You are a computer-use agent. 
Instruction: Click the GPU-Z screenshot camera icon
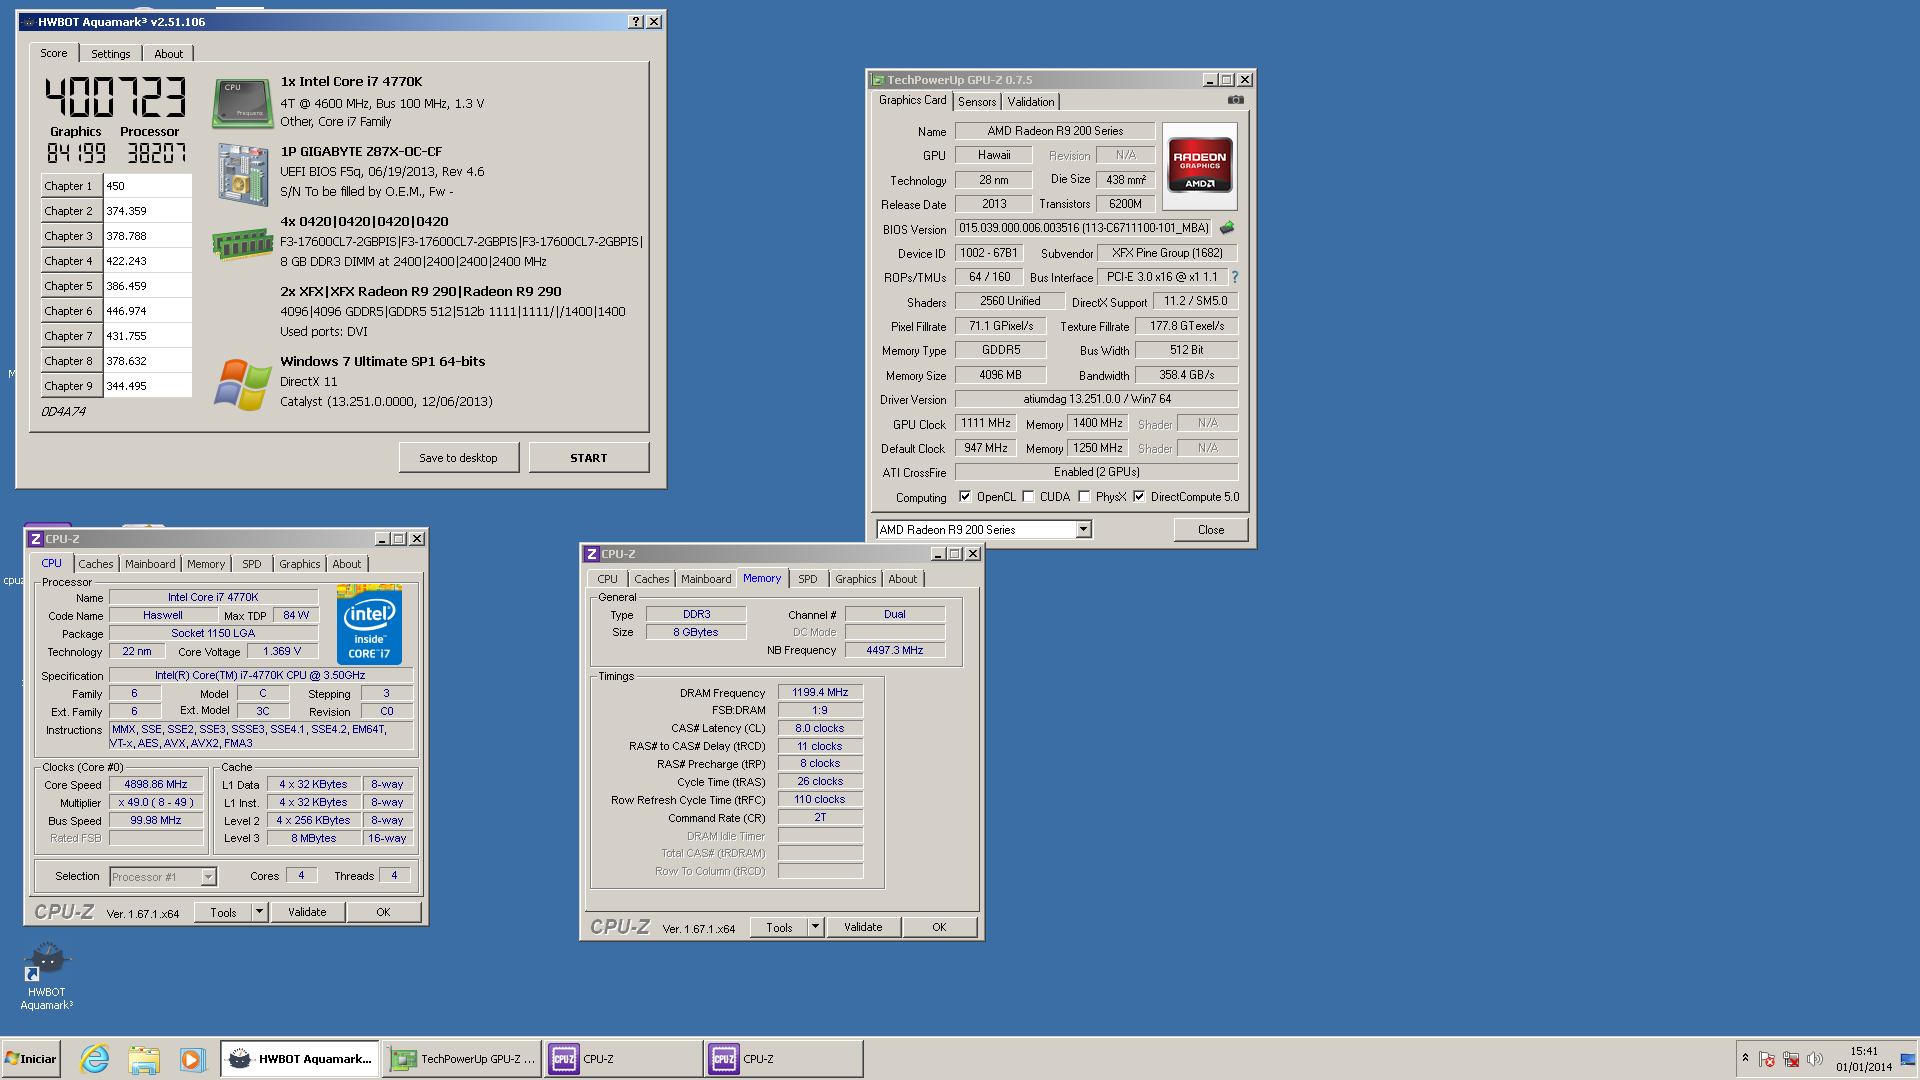pos(1236,100)
